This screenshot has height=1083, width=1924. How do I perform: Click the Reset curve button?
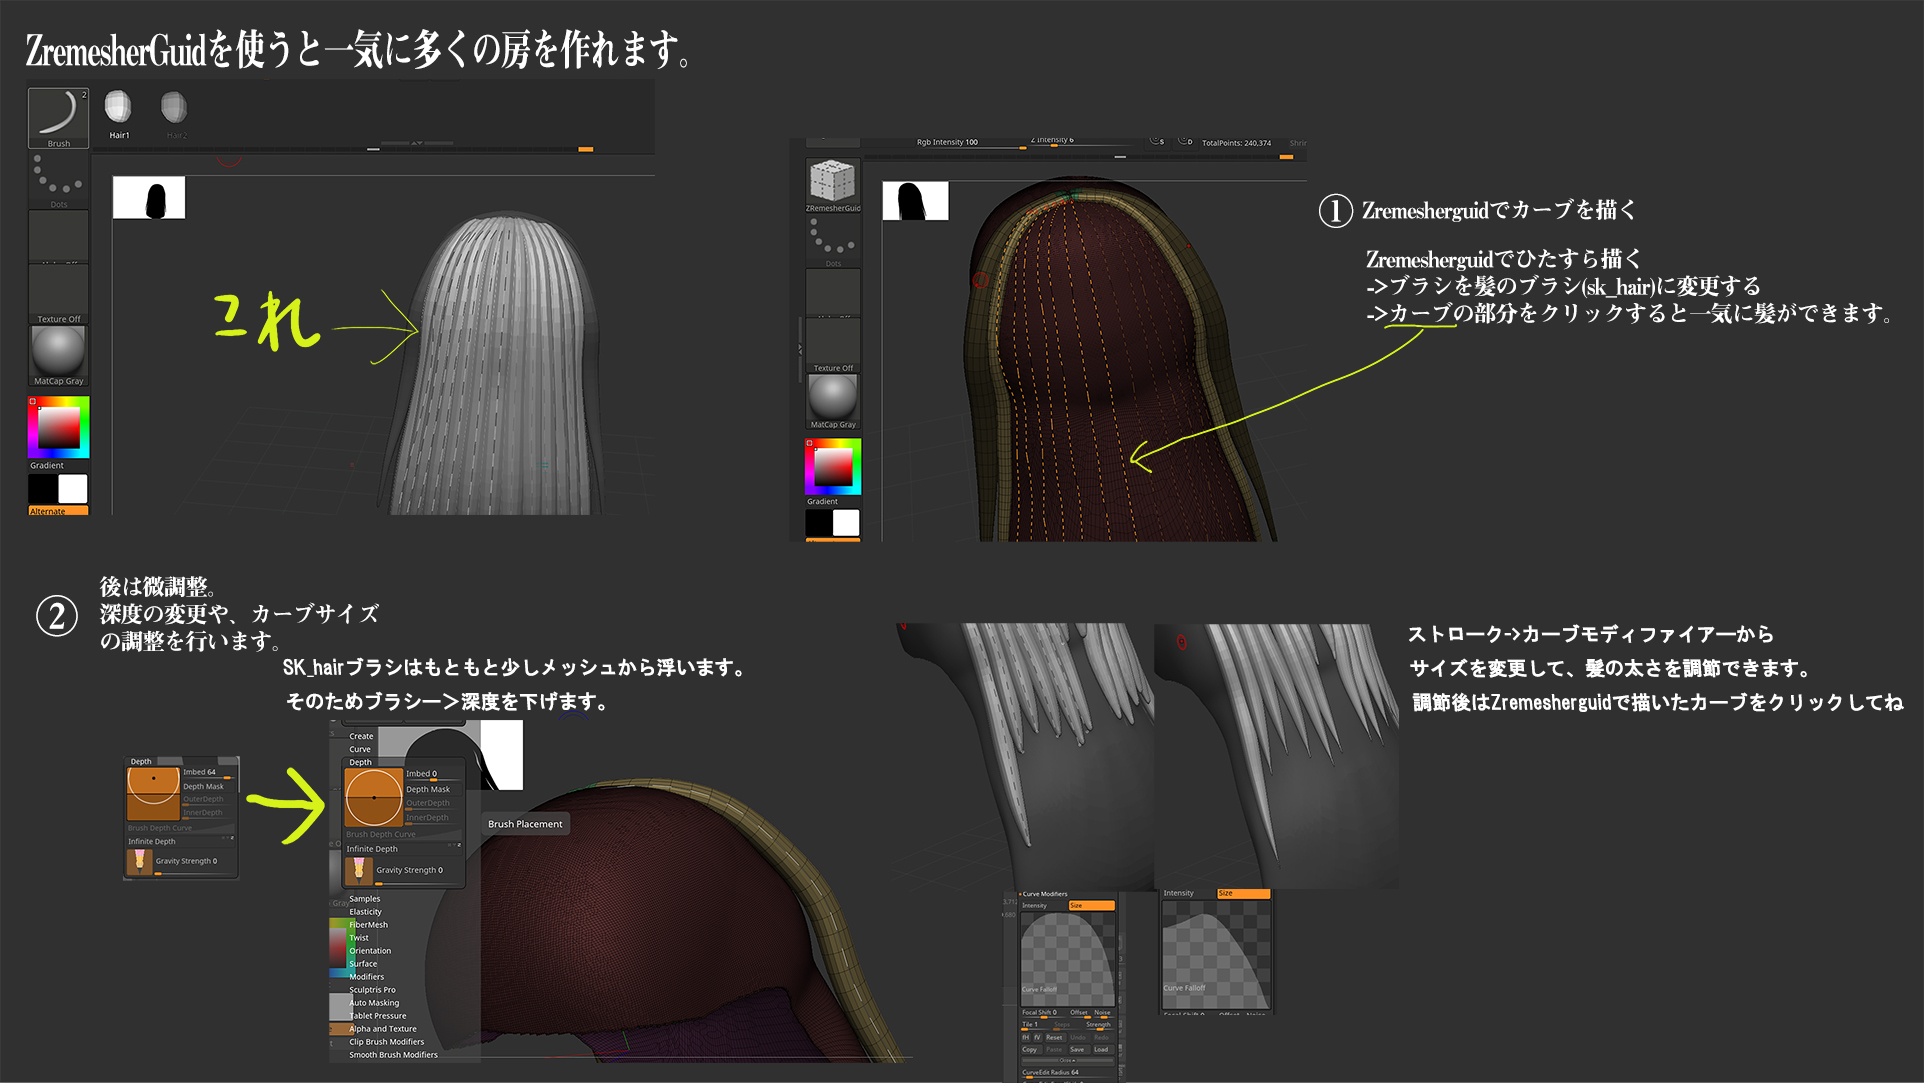1054,1037
